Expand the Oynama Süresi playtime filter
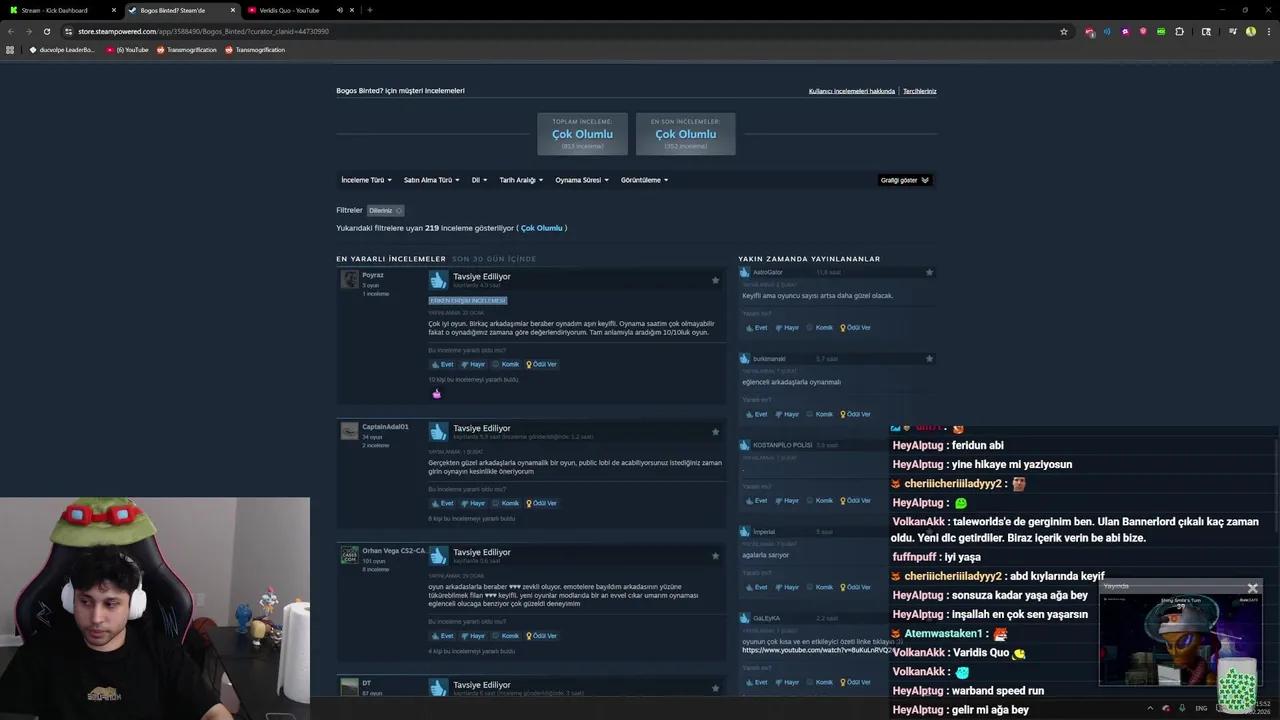Image resolution: width=1280 pixels, height=720 pixels. [582, 180]
